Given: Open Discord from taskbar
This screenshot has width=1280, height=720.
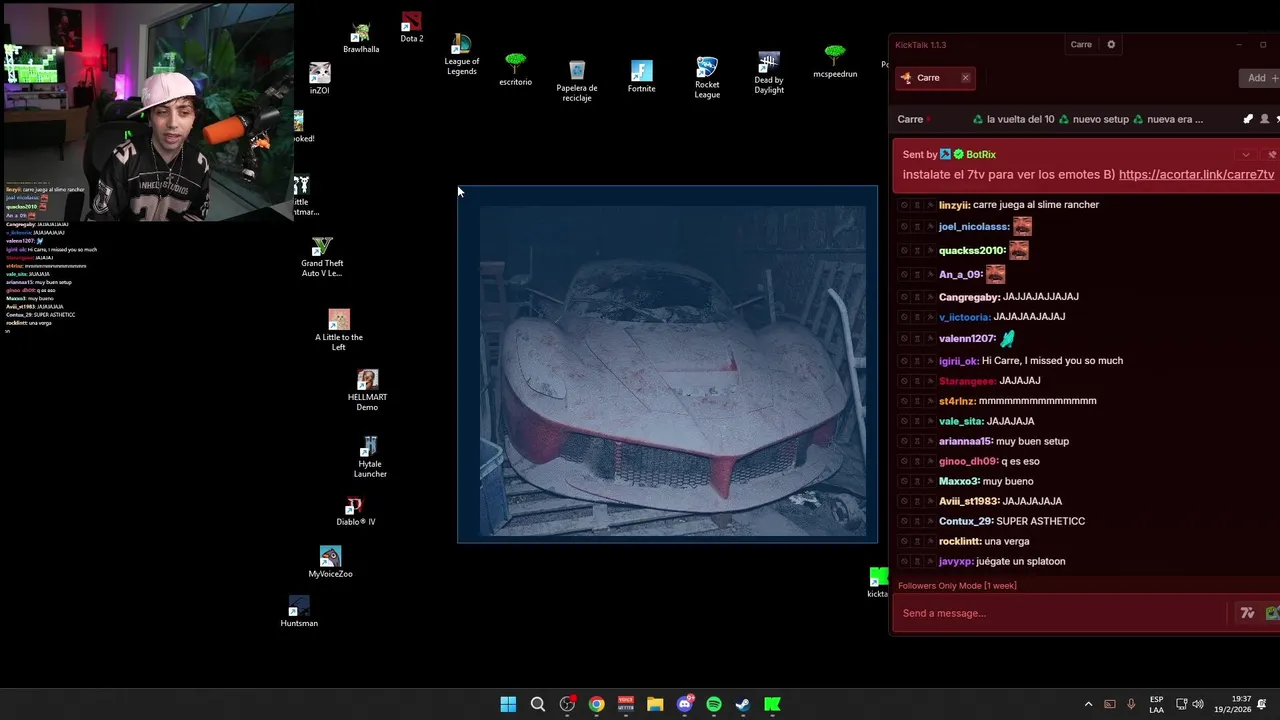Looking at the screenshot, I should pos(685,704).
